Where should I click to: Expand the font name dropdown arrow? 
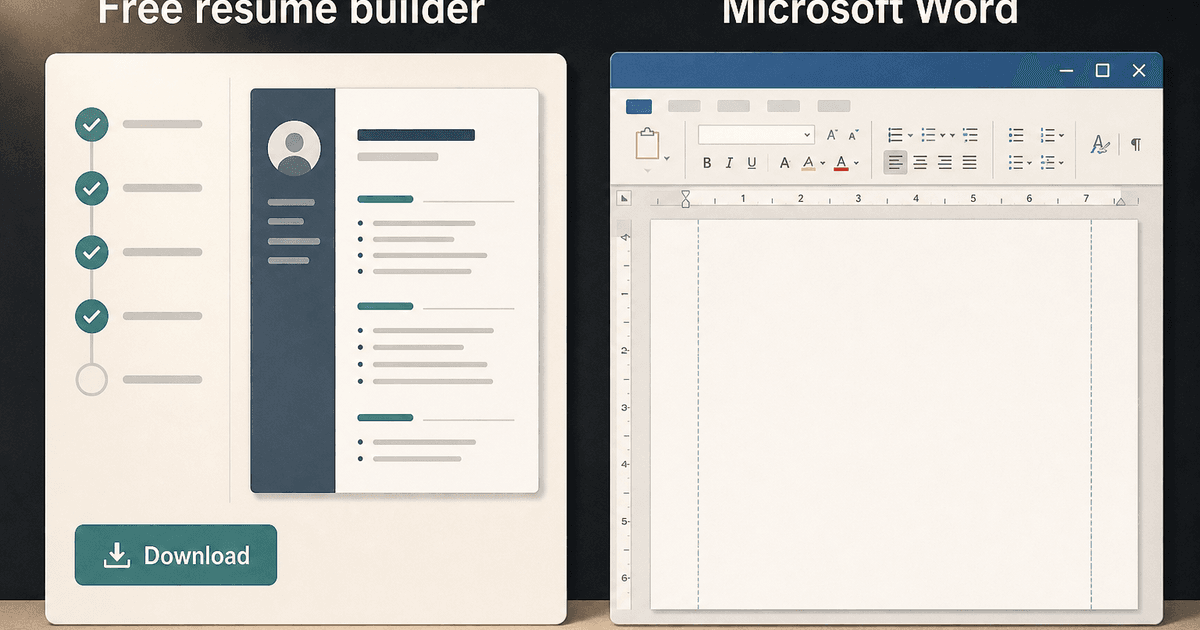click(x=808, y=134)
